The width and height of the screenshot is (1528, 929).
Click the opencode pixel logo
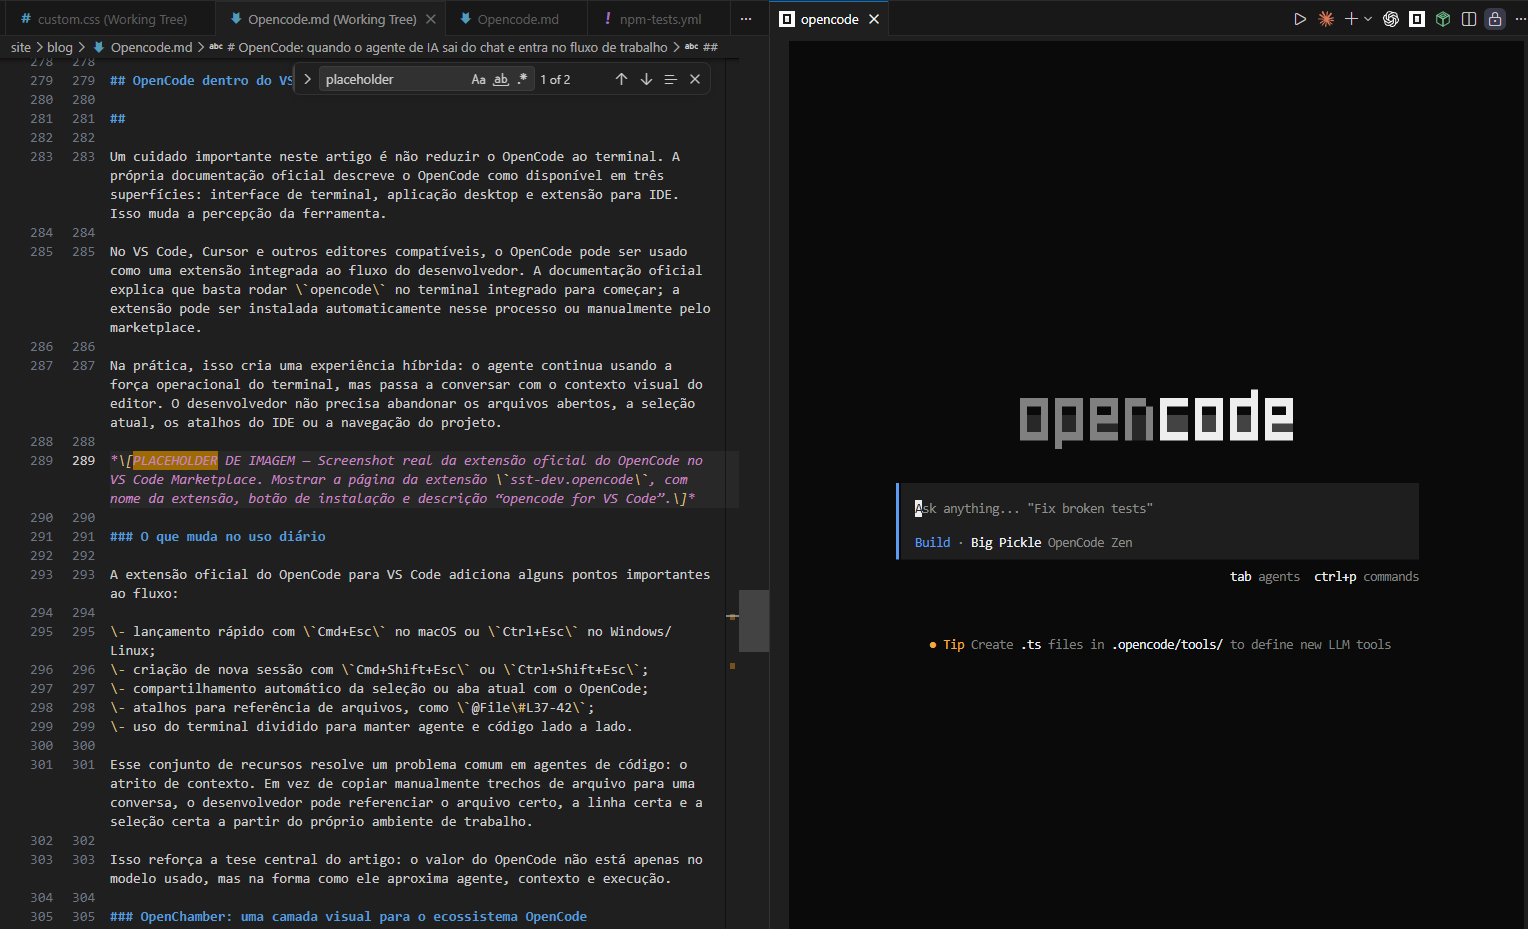click(x=1156, y=417)
